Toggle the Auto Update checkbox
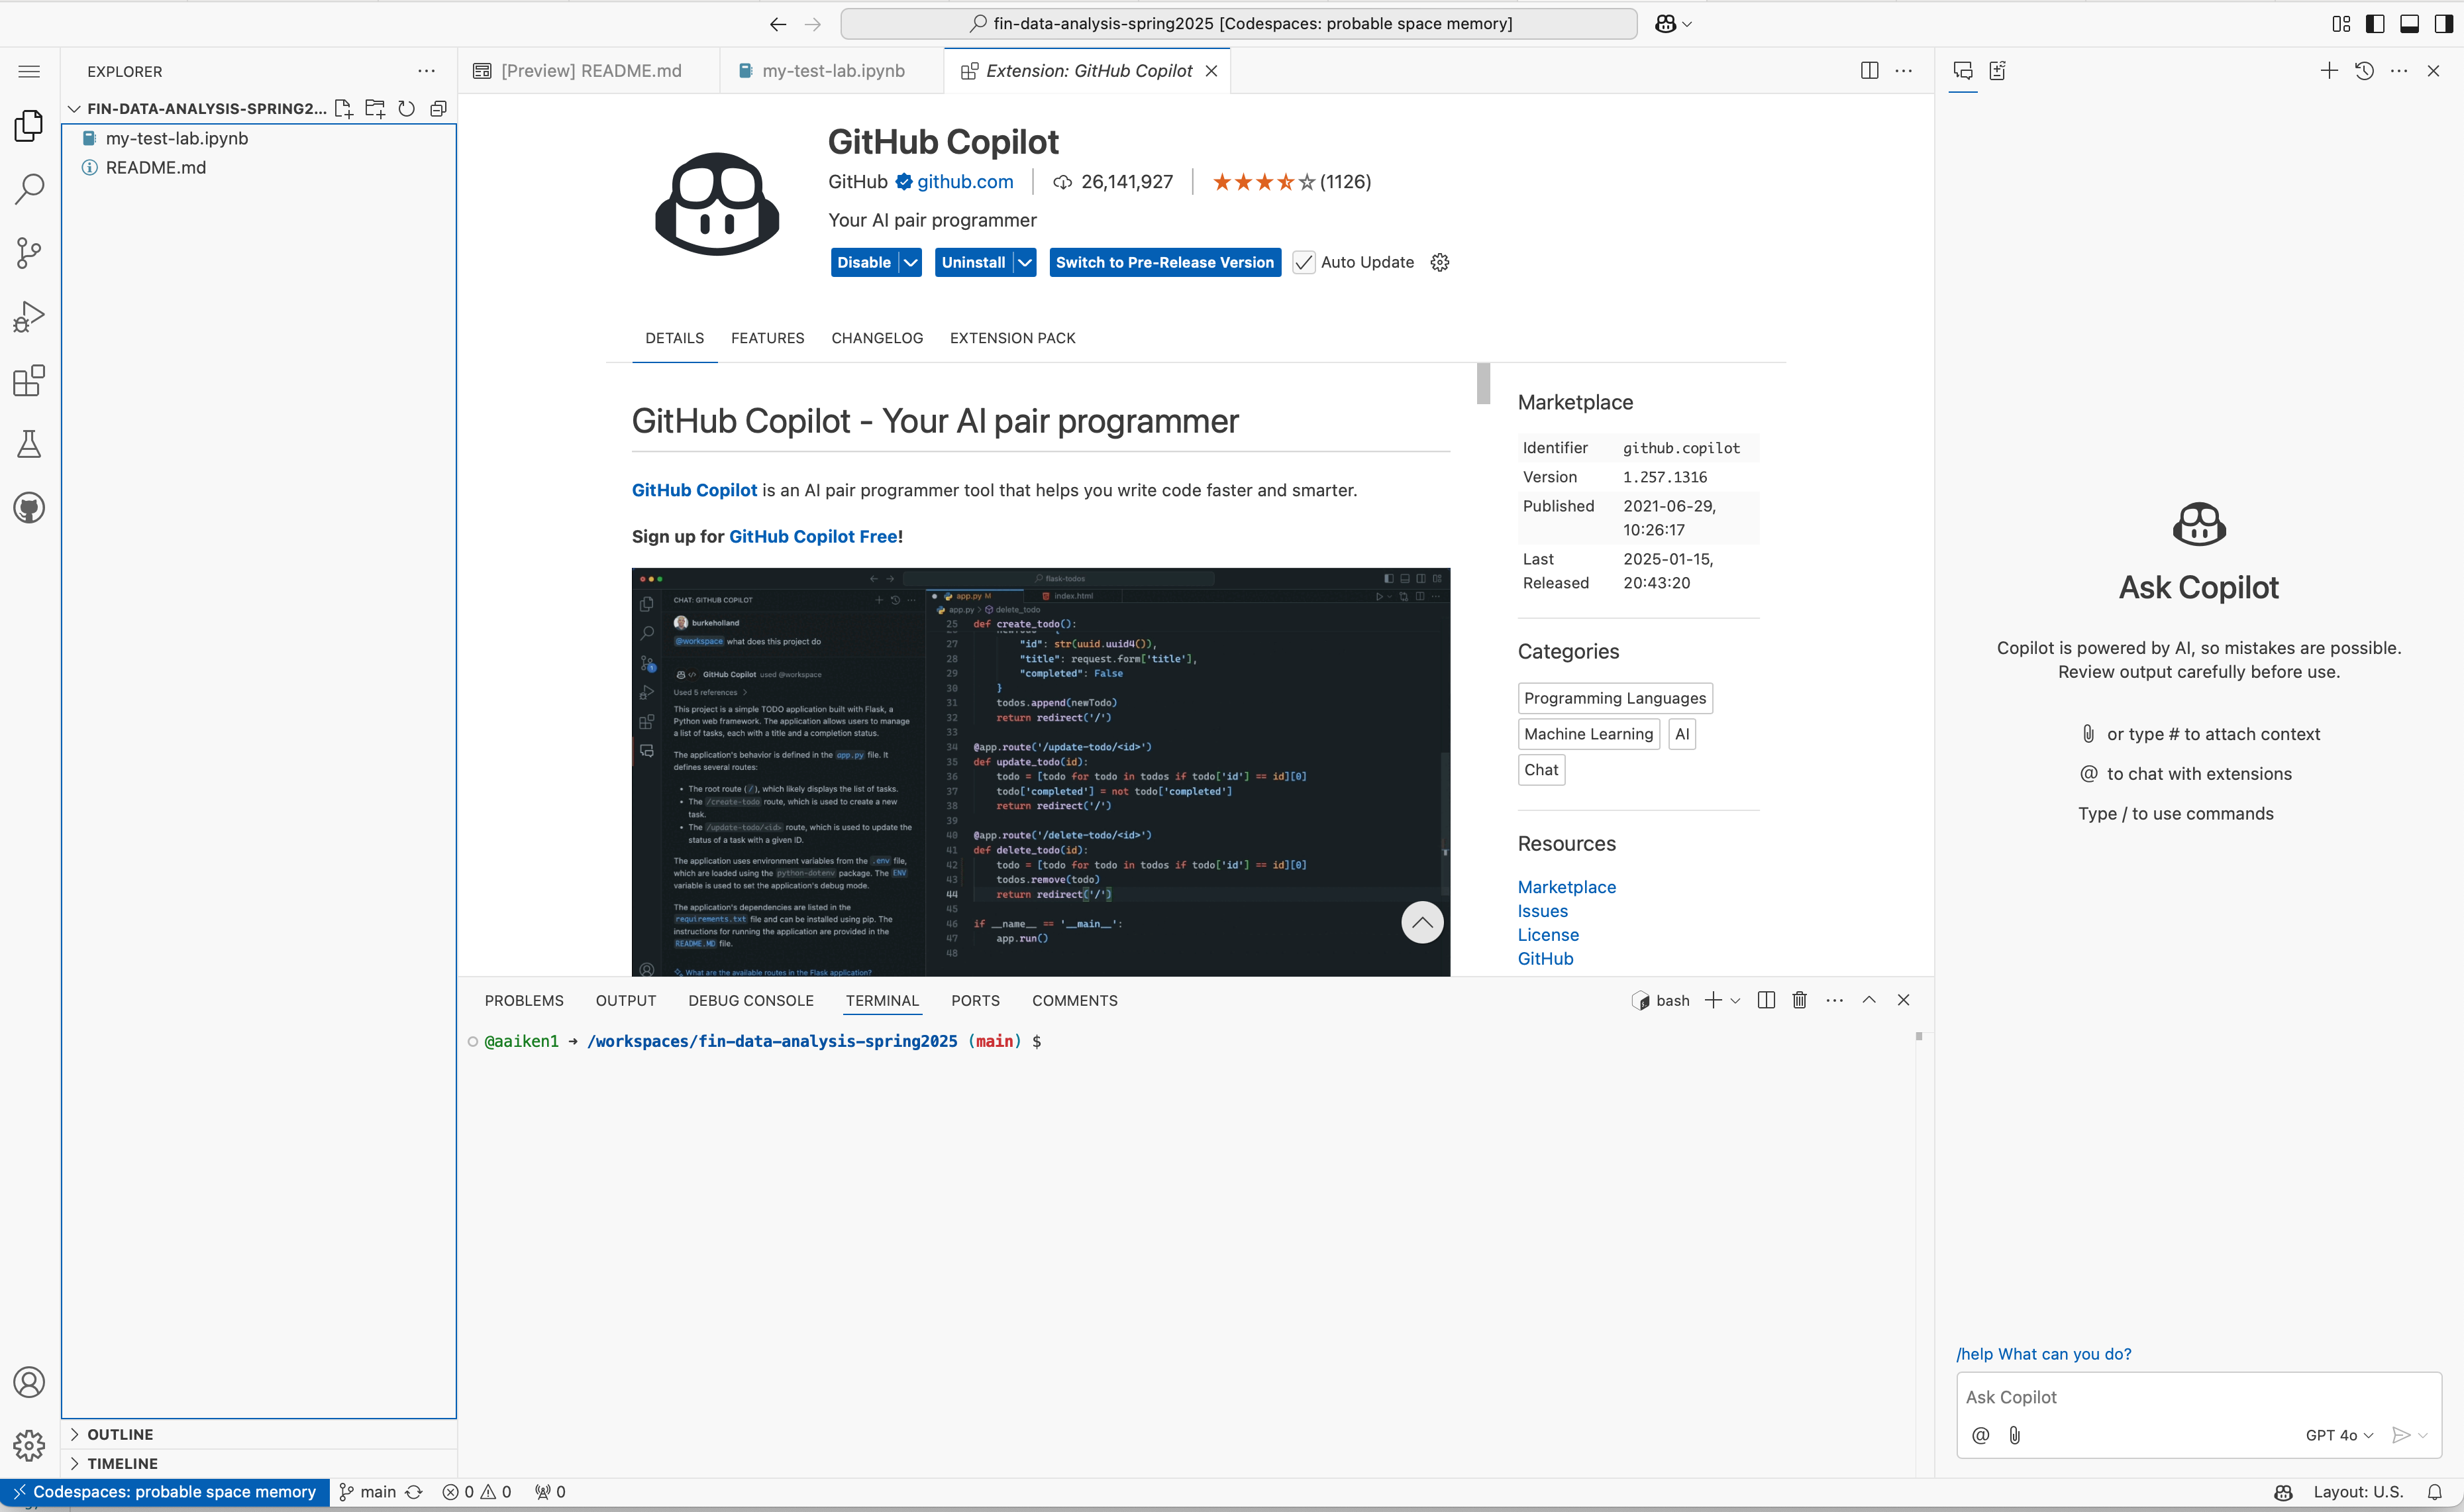This screenshot has height=1512, width=2464. [x=1303, y=262]
